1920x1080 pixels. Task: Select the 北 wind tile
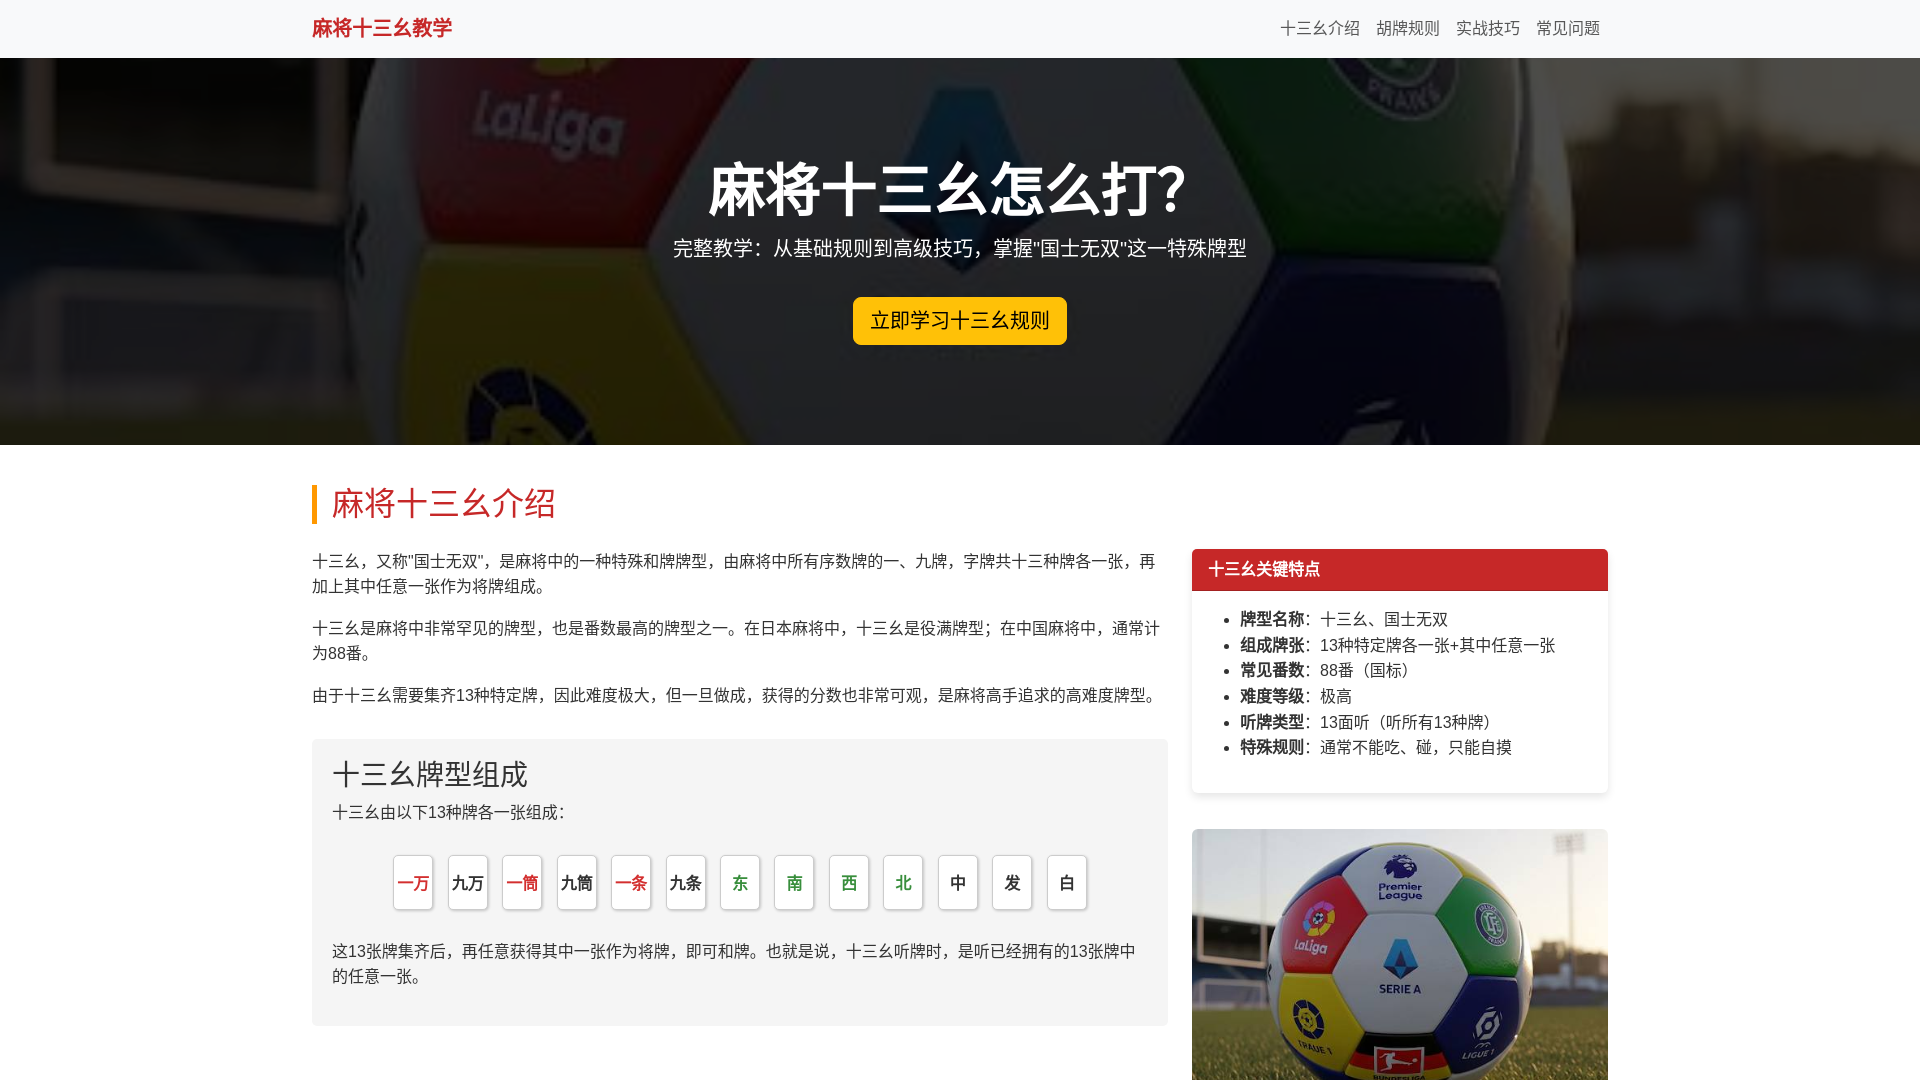pos(903,883)
